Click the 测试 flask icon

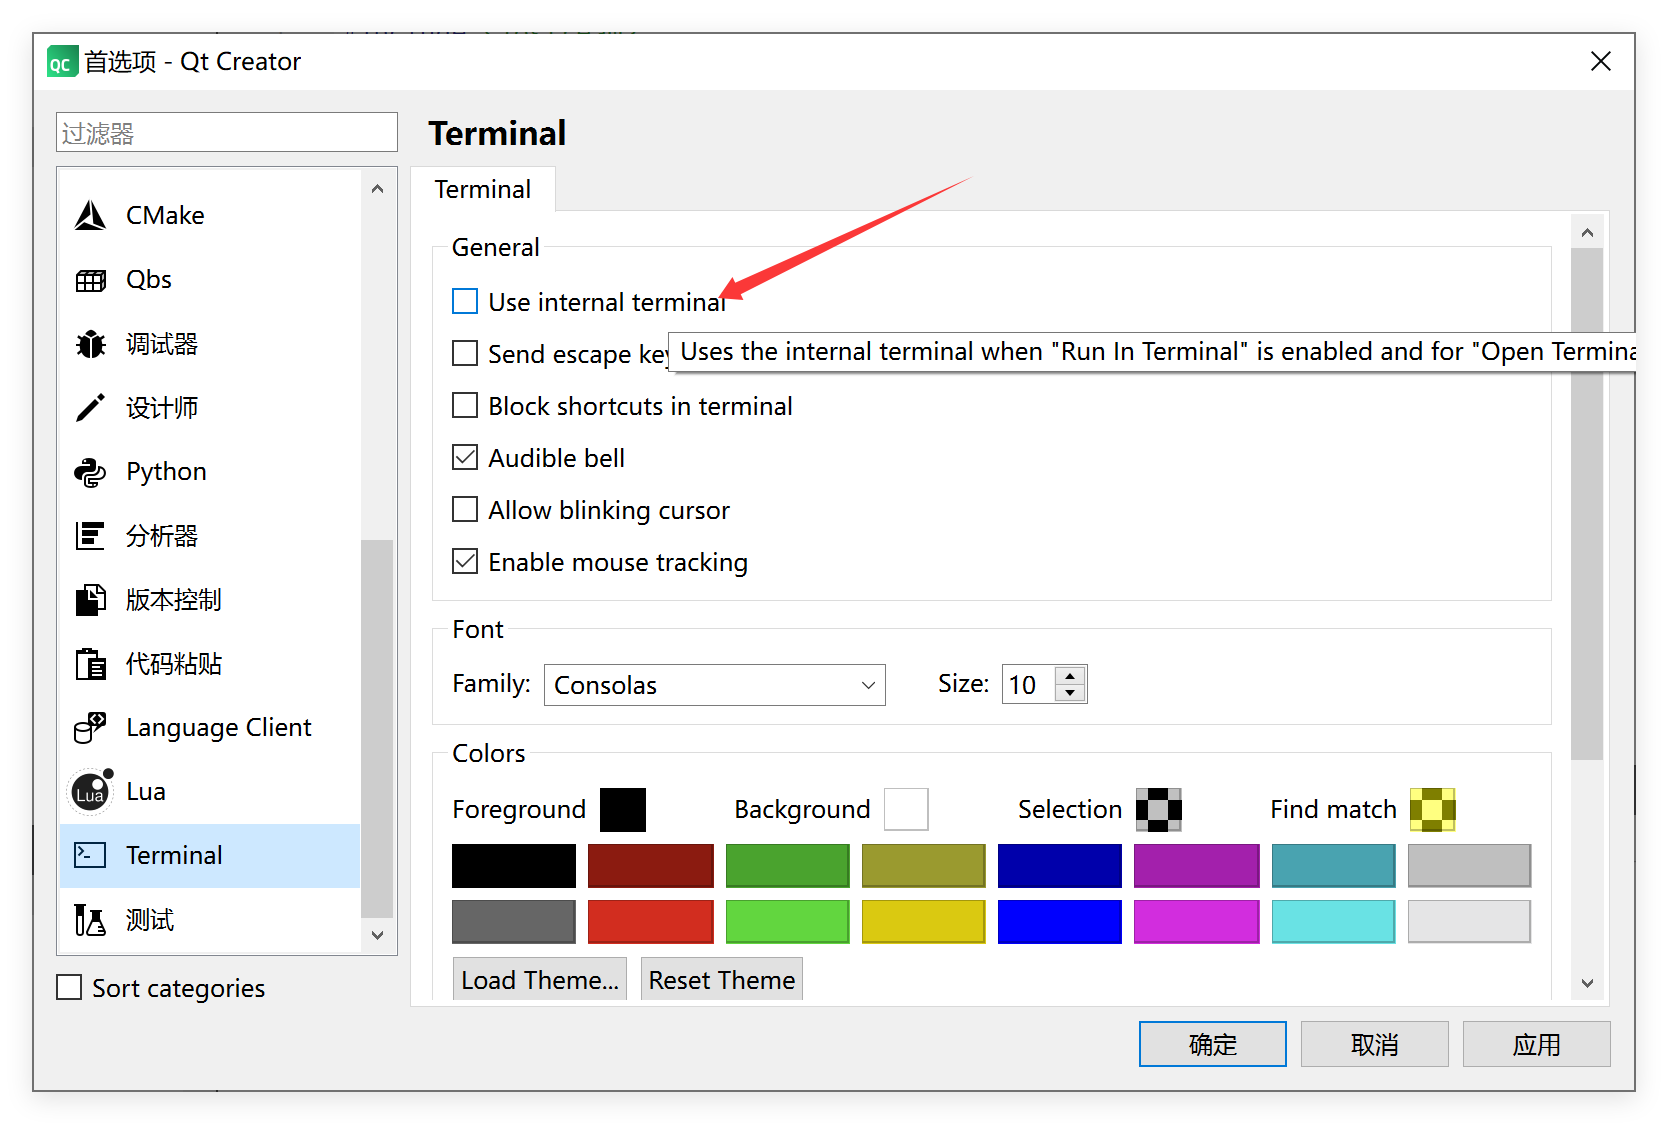click(90, 920)
